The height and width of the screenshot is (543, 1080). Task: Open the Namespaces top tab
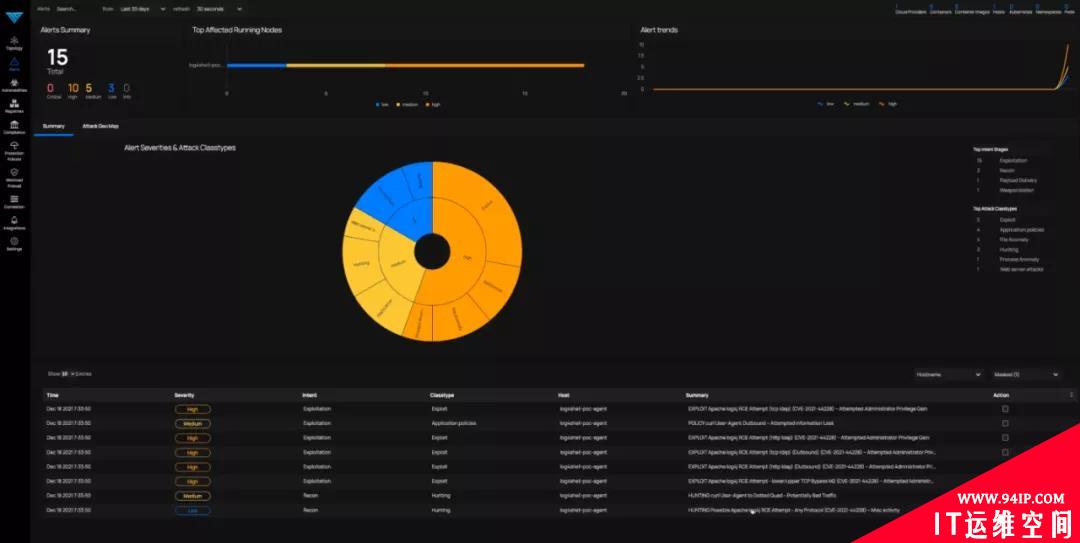click(1048, 10)
